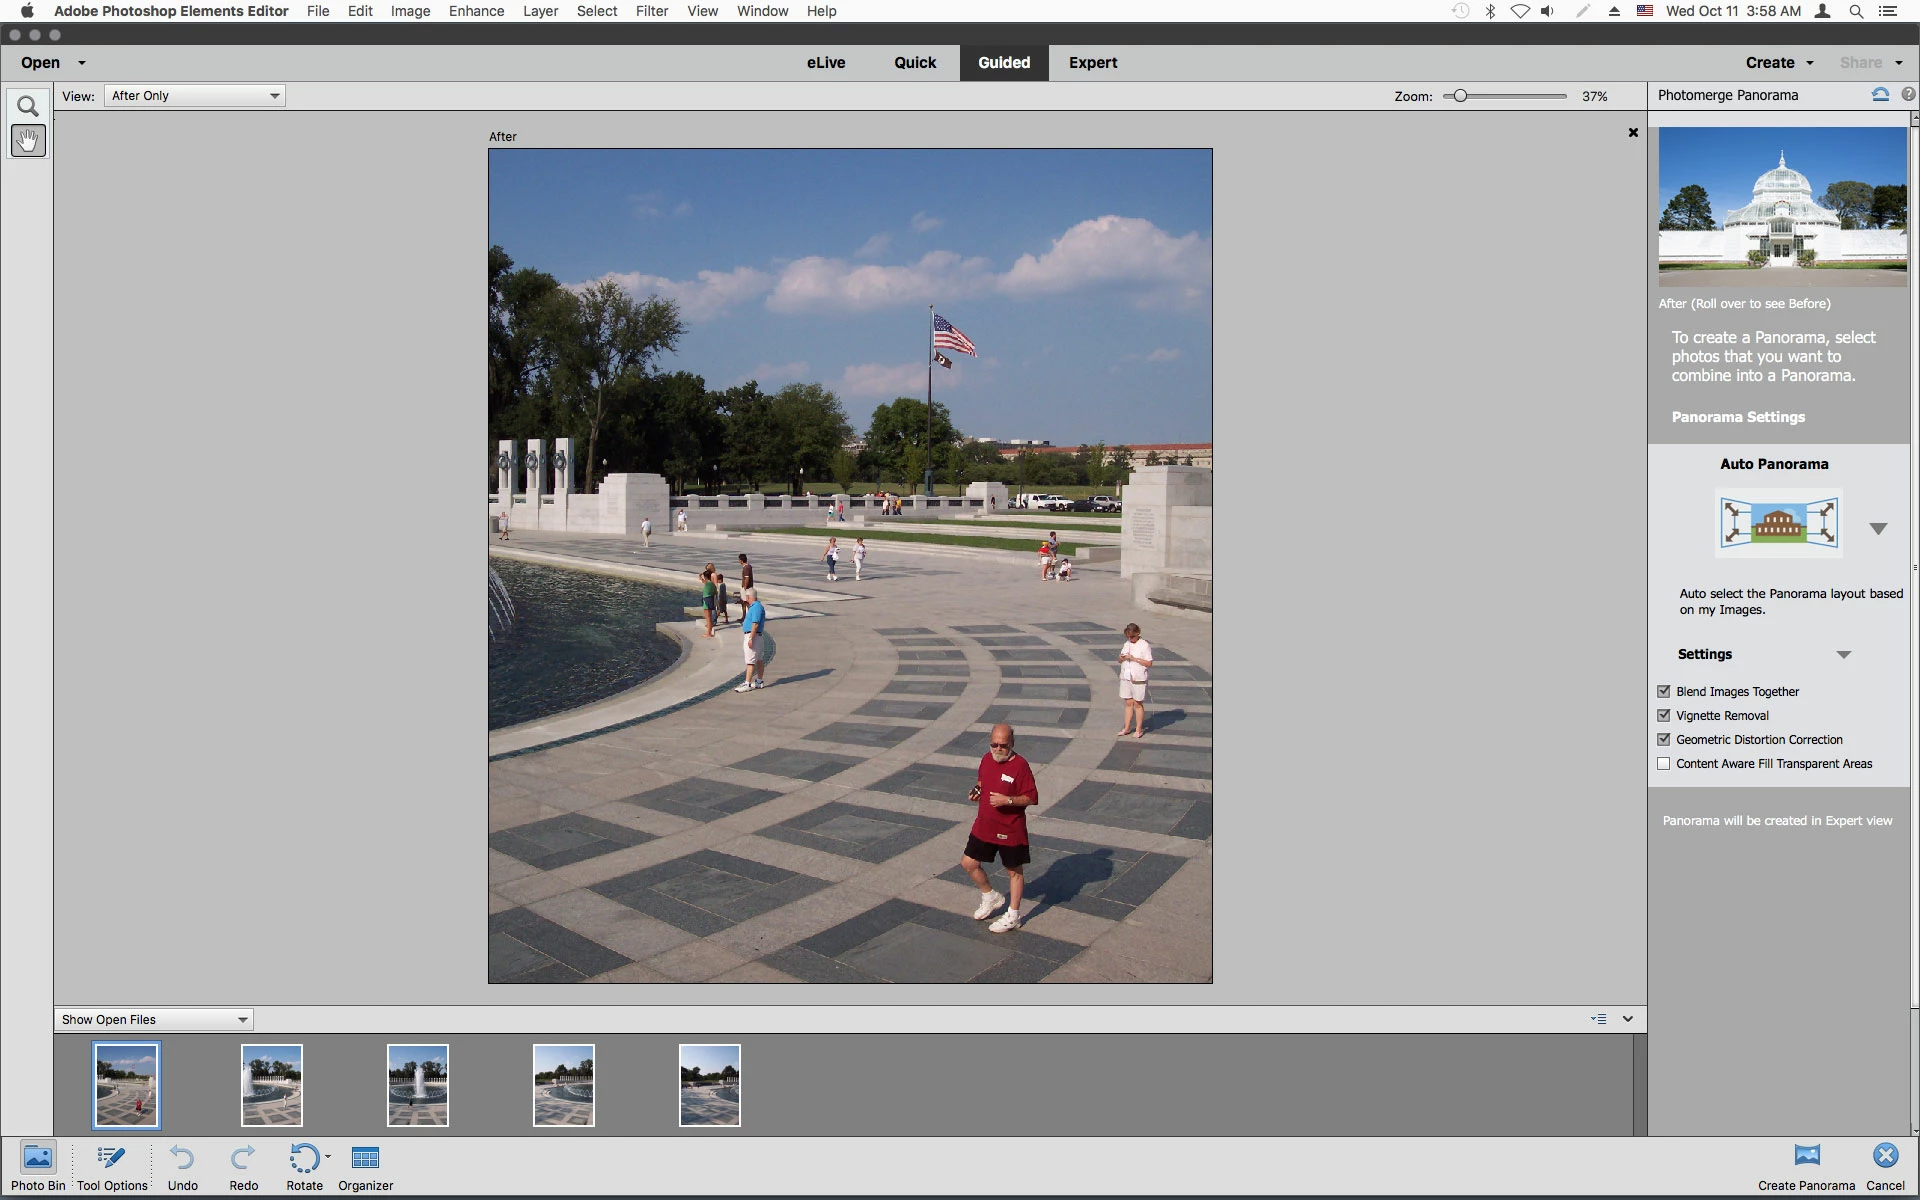
Task: Click the Undo icon
Action: pos(182,1159)
